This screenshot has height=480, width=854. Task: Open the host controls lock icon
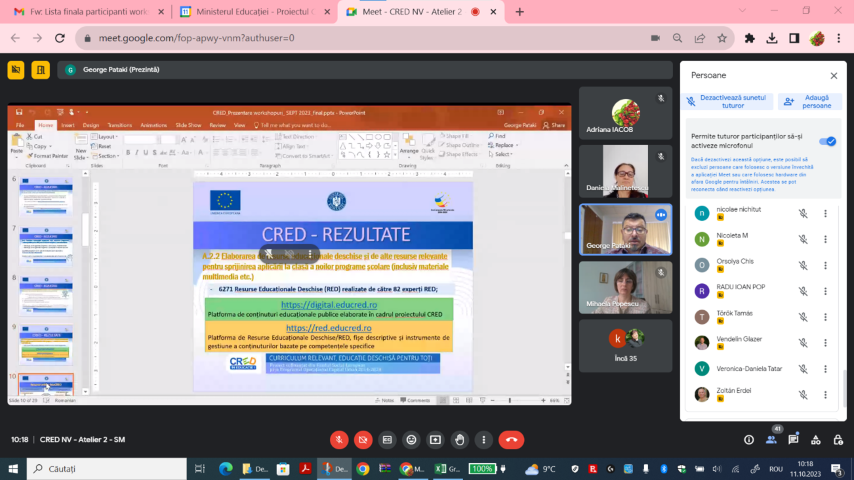(x=837, y=439)
